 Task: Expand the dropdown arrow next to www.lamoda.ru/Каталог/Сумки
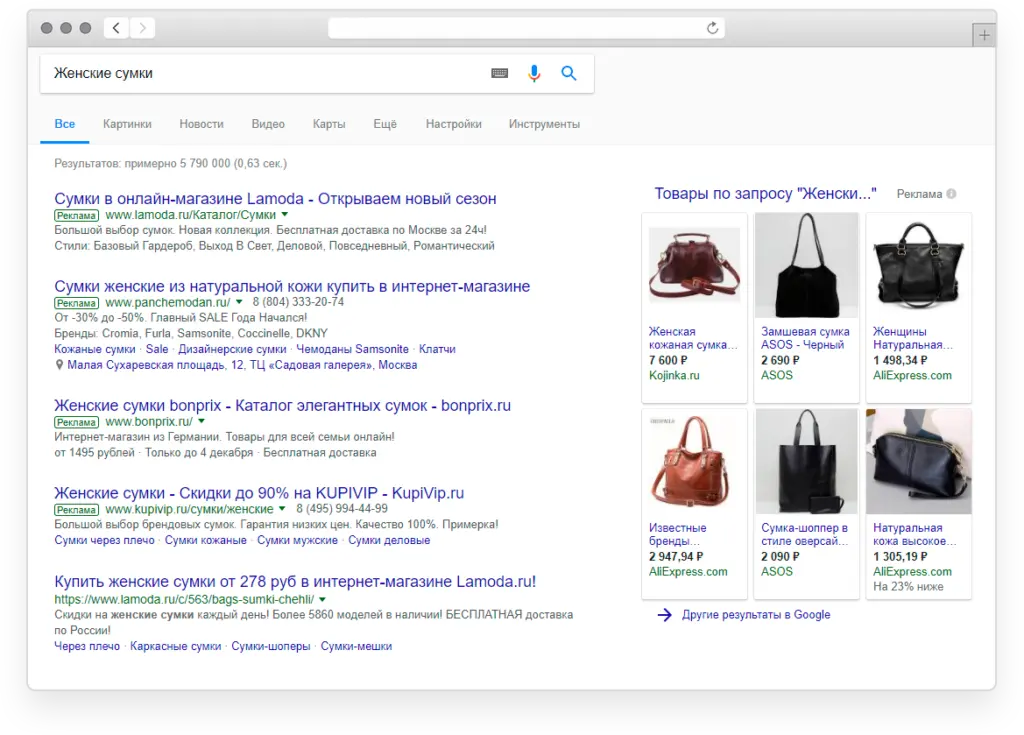coord(285,214)
